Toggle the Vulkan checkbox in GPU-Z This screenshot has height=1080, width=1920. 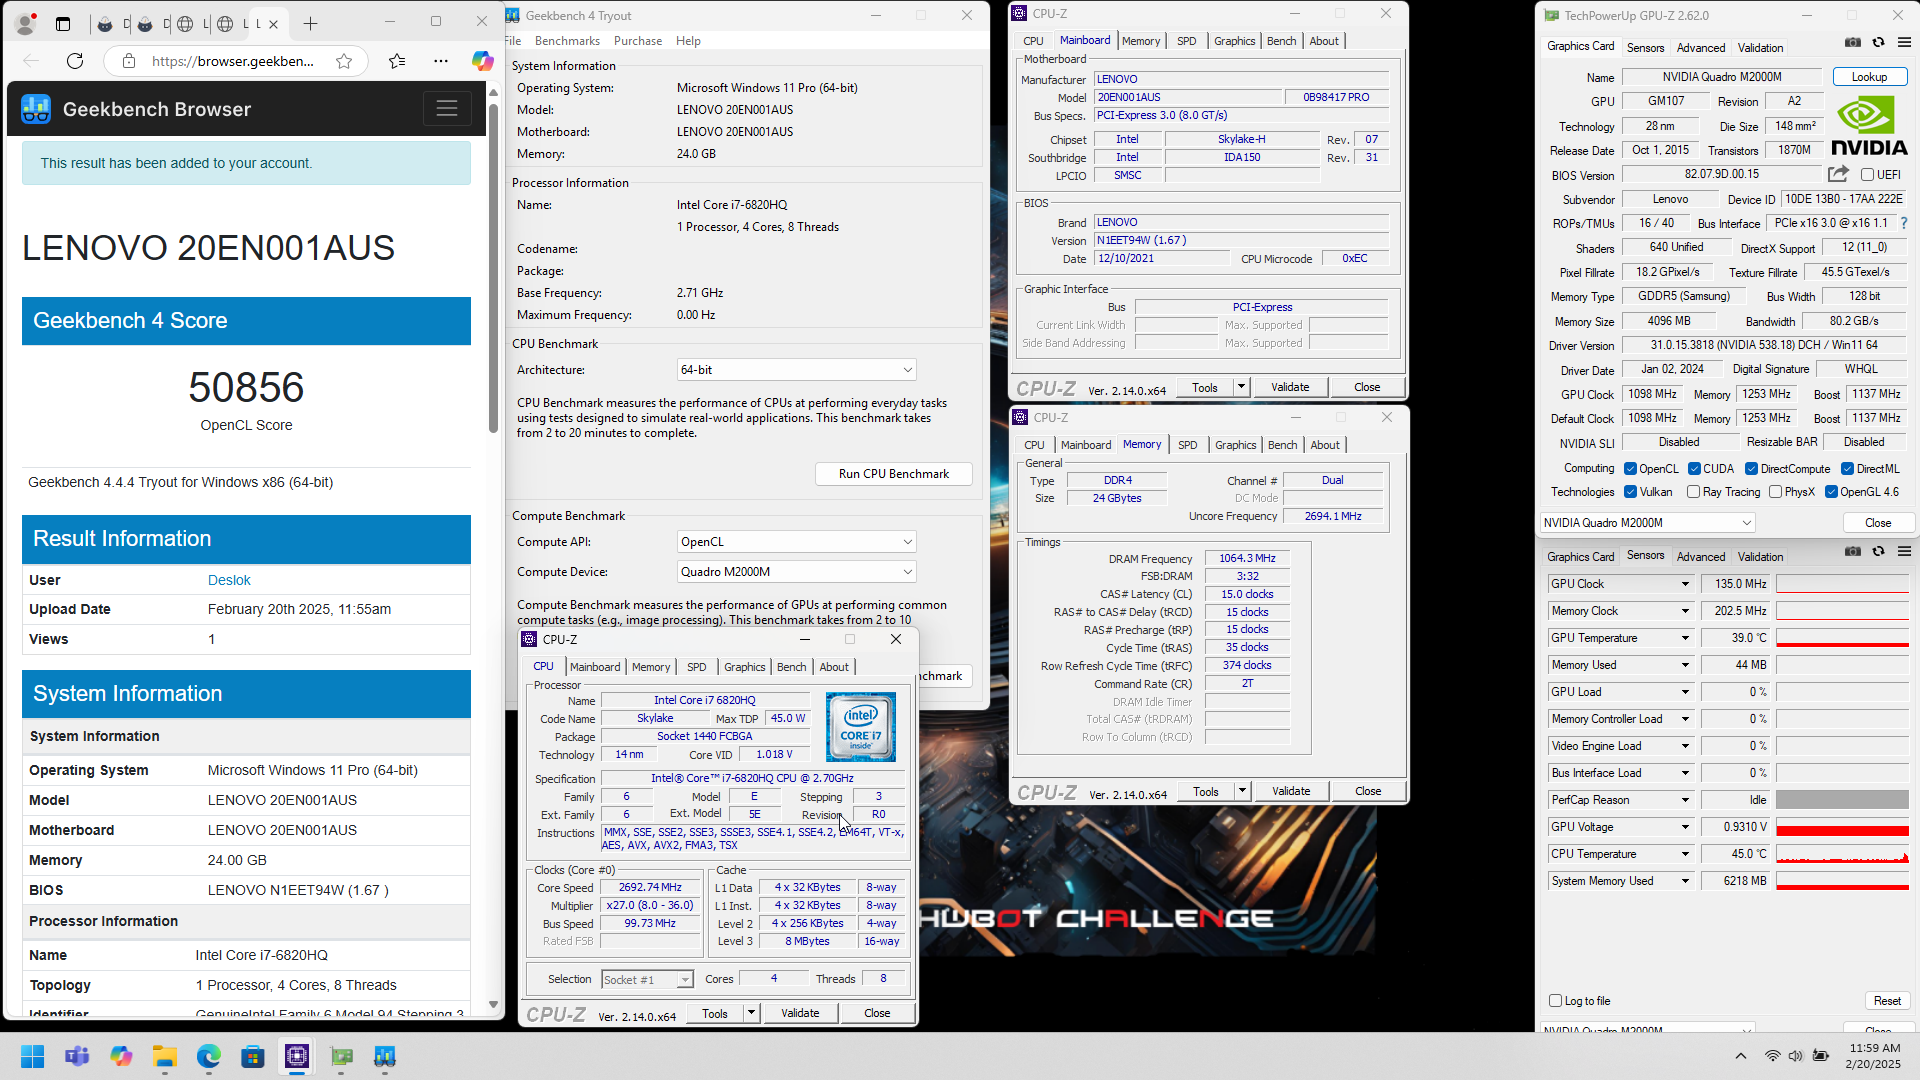(1630, 492)
